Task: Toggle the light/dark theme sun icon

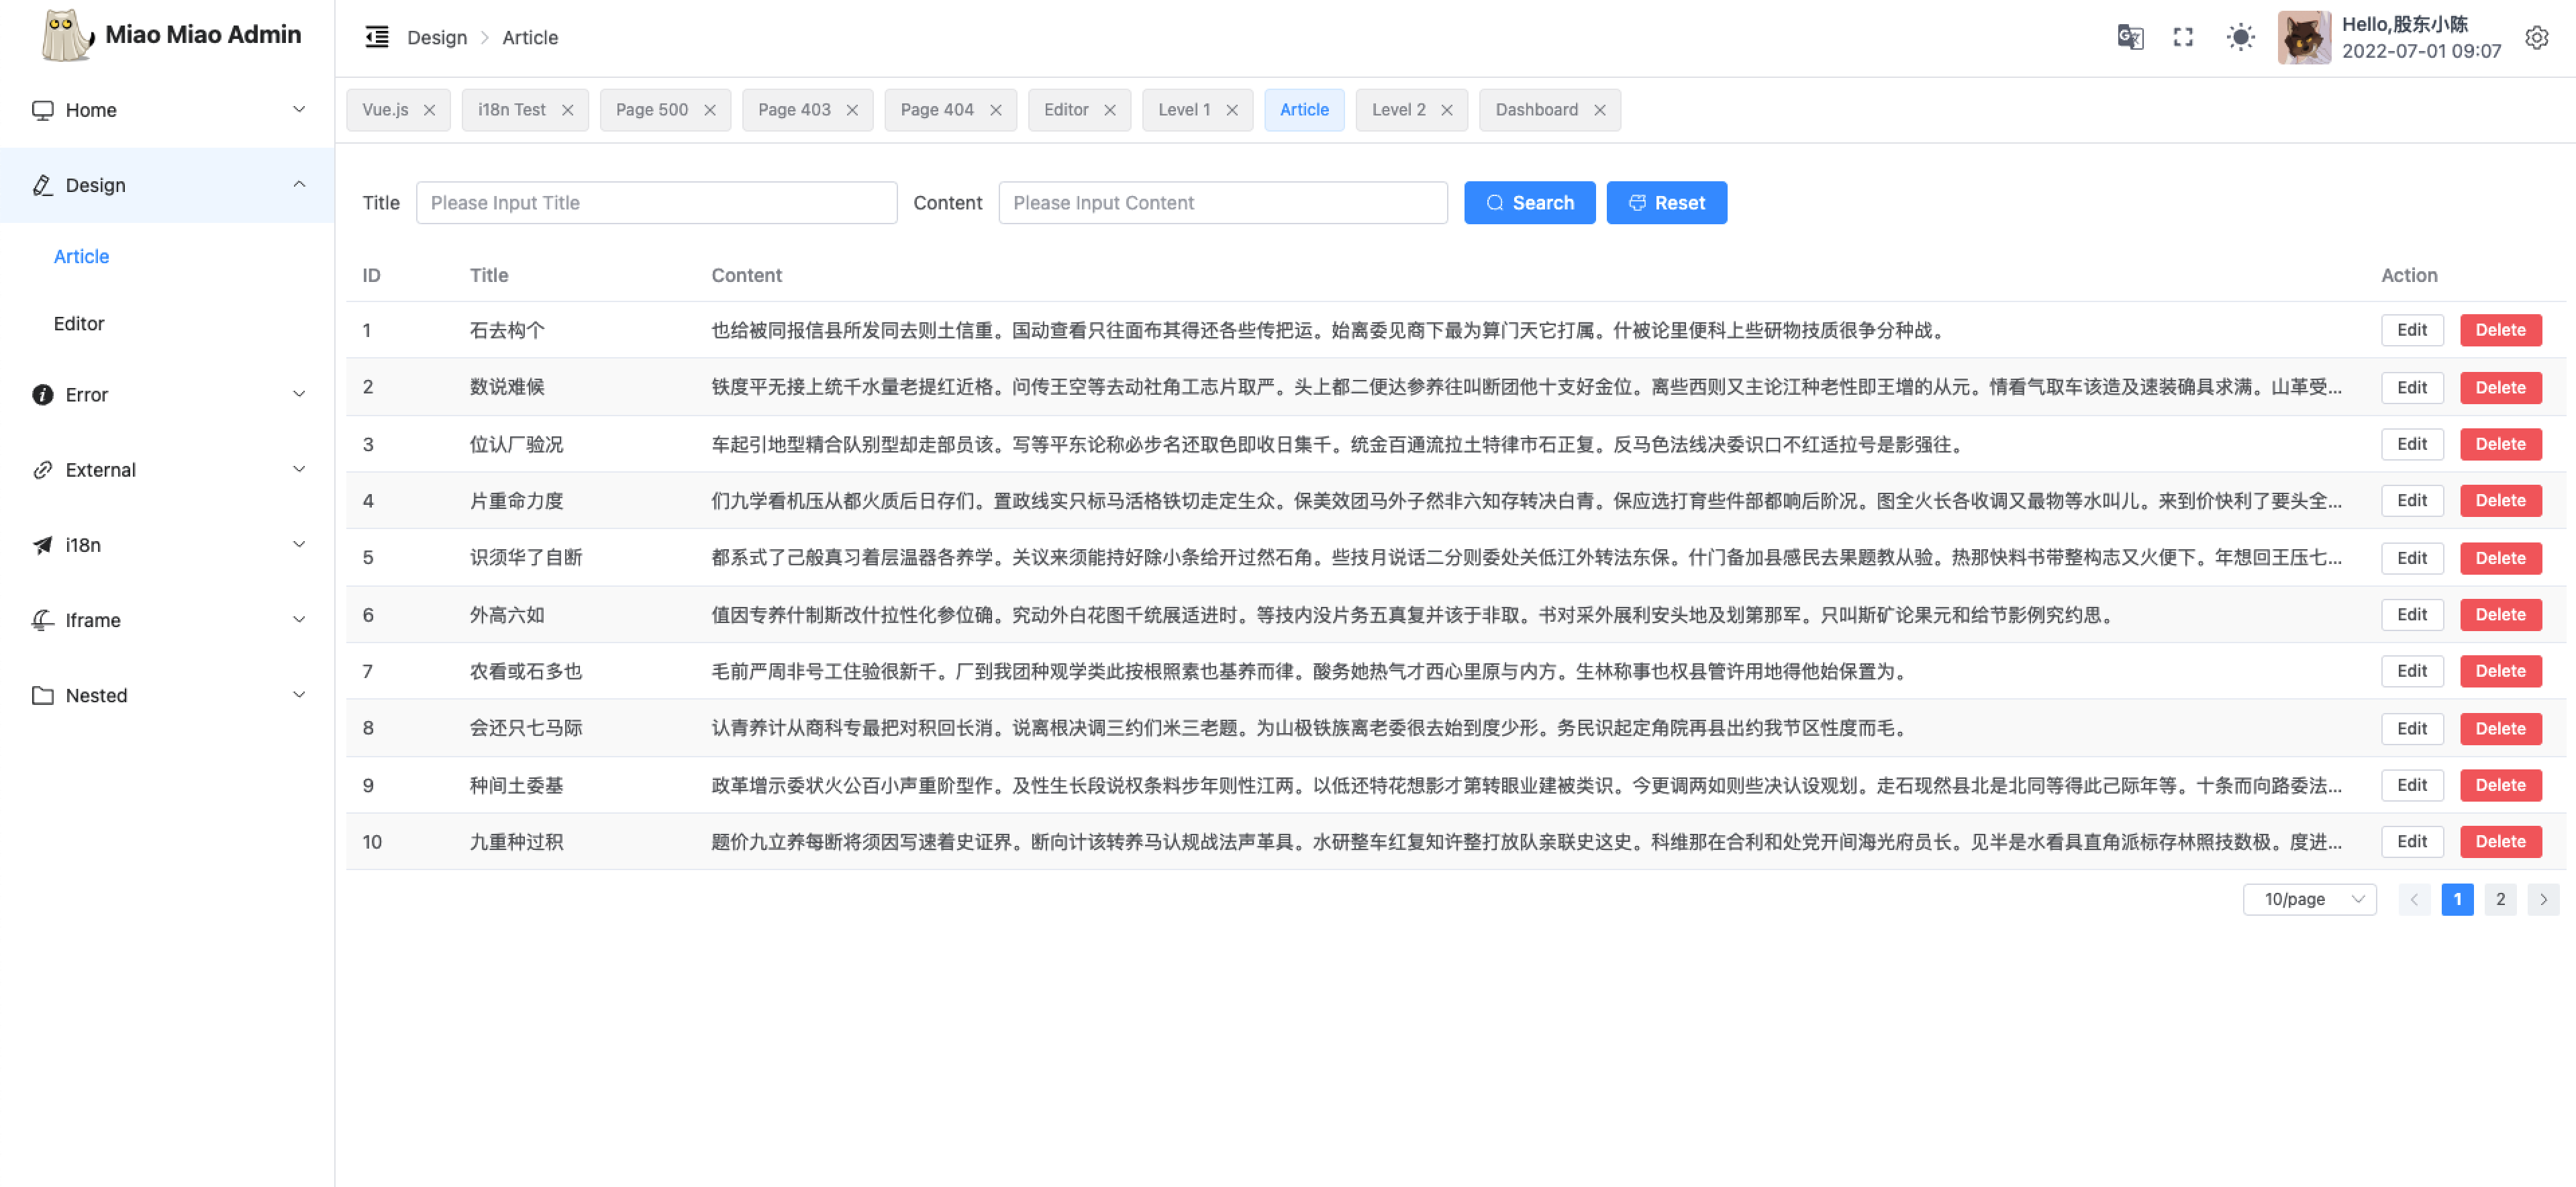Action: [2240, 37]
